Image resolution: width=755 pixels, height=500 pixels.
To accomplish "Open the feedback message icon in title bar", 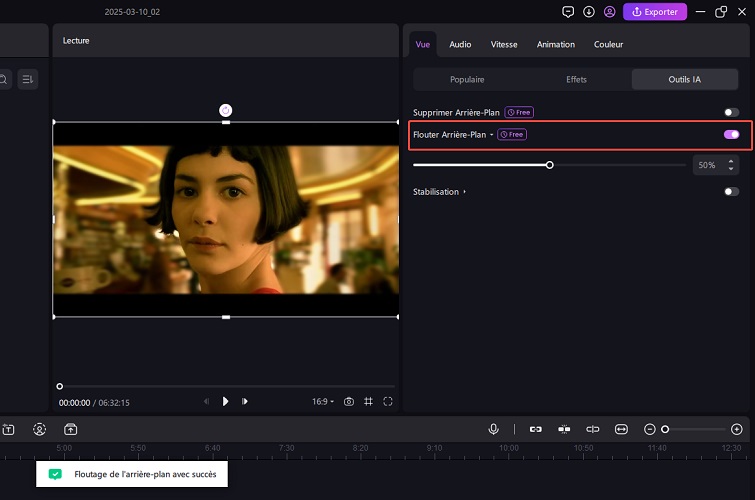I will [568, 12].
